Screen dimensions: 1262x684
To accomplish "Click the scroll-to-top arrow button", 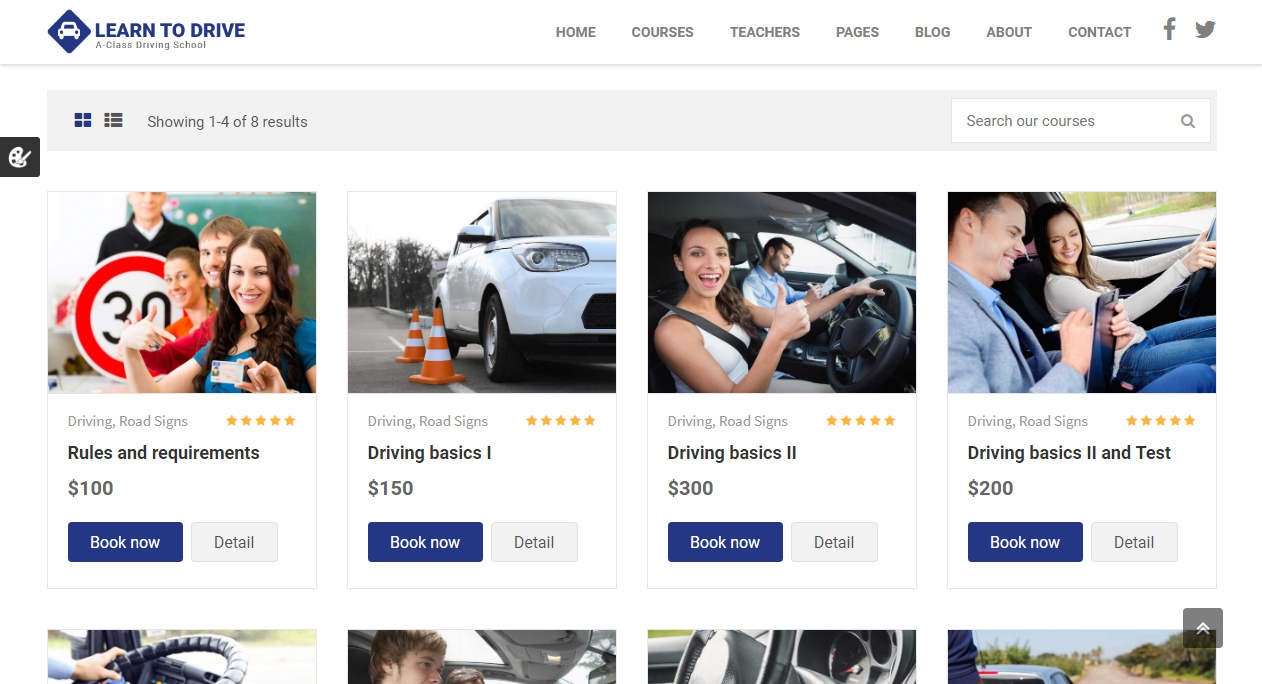I will pyautogui.click(x=1202, y=628).
